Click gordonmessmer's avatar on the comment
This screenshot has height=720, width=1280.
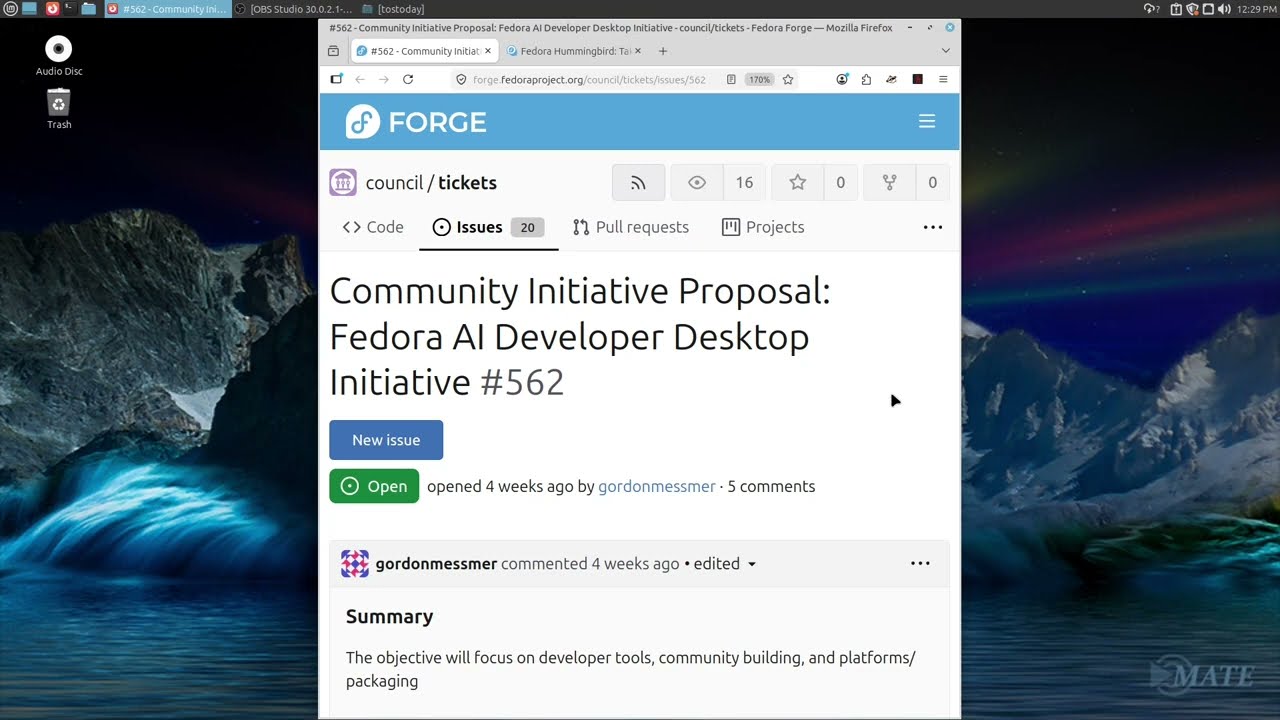(355, 564)
